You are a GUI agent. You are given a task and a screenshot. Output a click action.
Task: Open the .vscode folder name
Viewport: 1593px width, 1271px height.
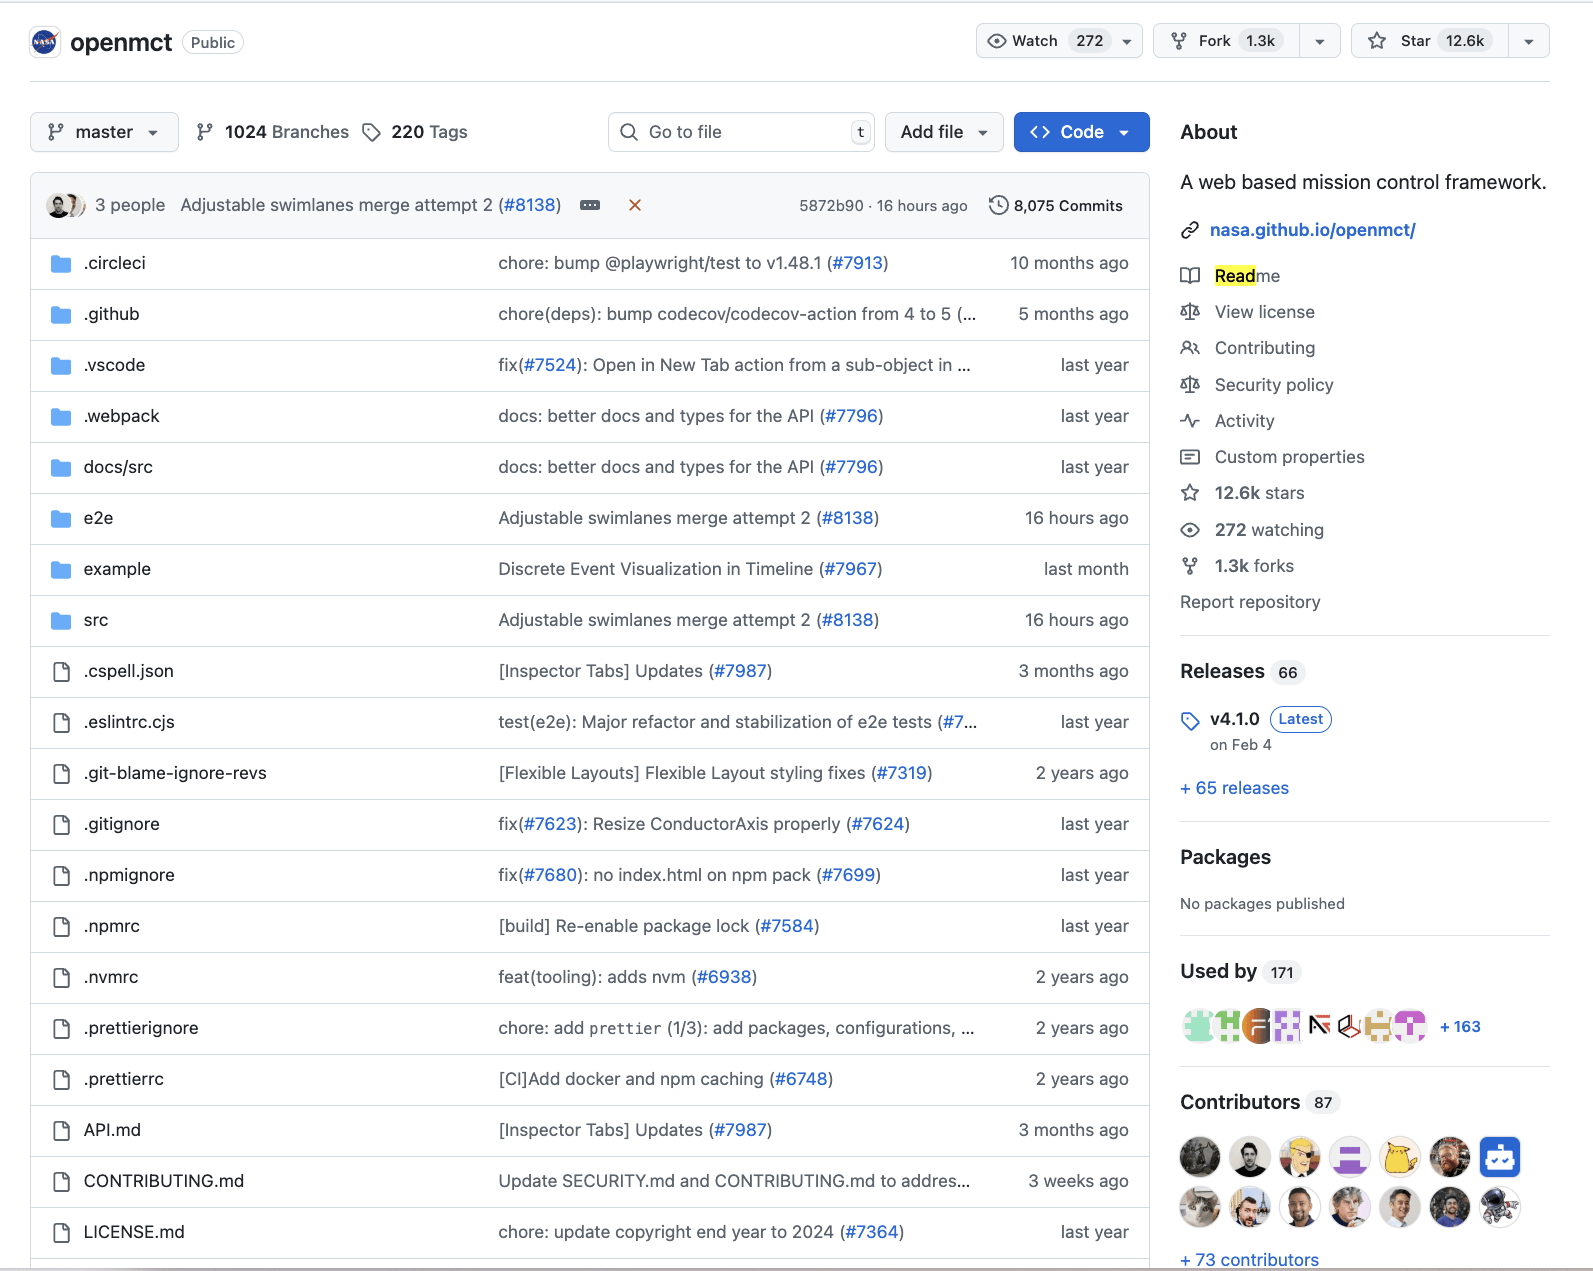114,365
